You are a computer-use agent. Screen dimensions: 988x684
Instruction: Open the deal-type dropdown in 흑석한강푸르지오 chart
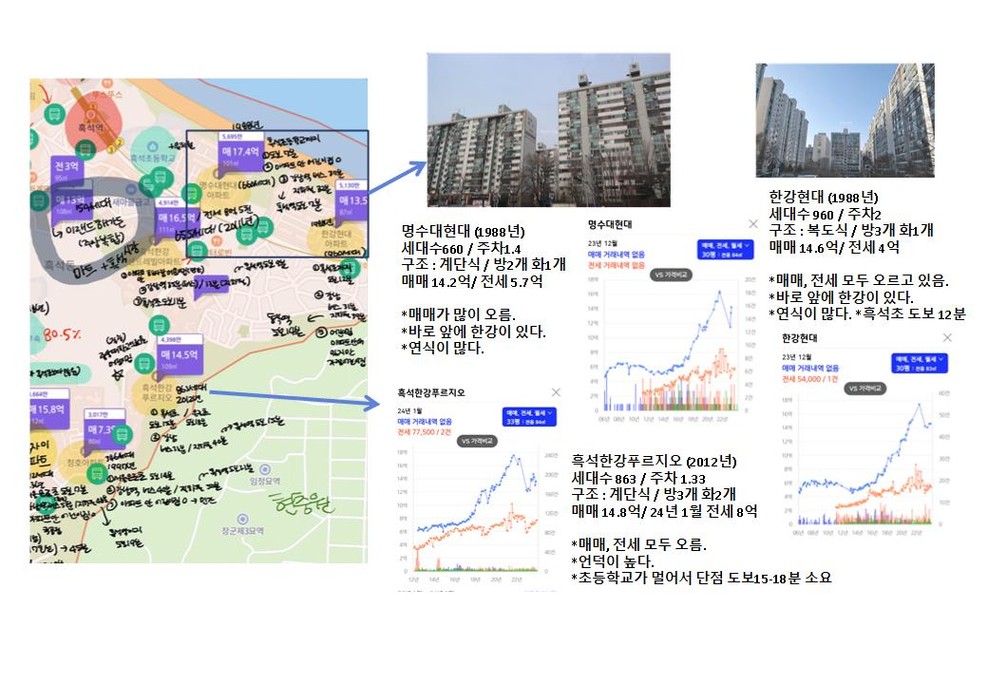click(x=529, y=417)
